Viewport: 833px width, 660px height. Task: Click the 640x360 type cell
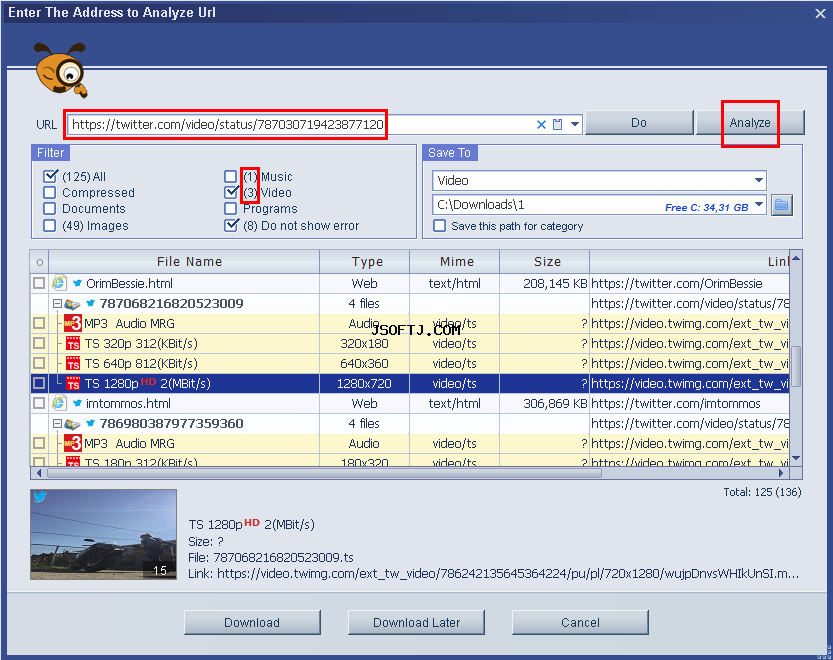[x=364, y=363]
